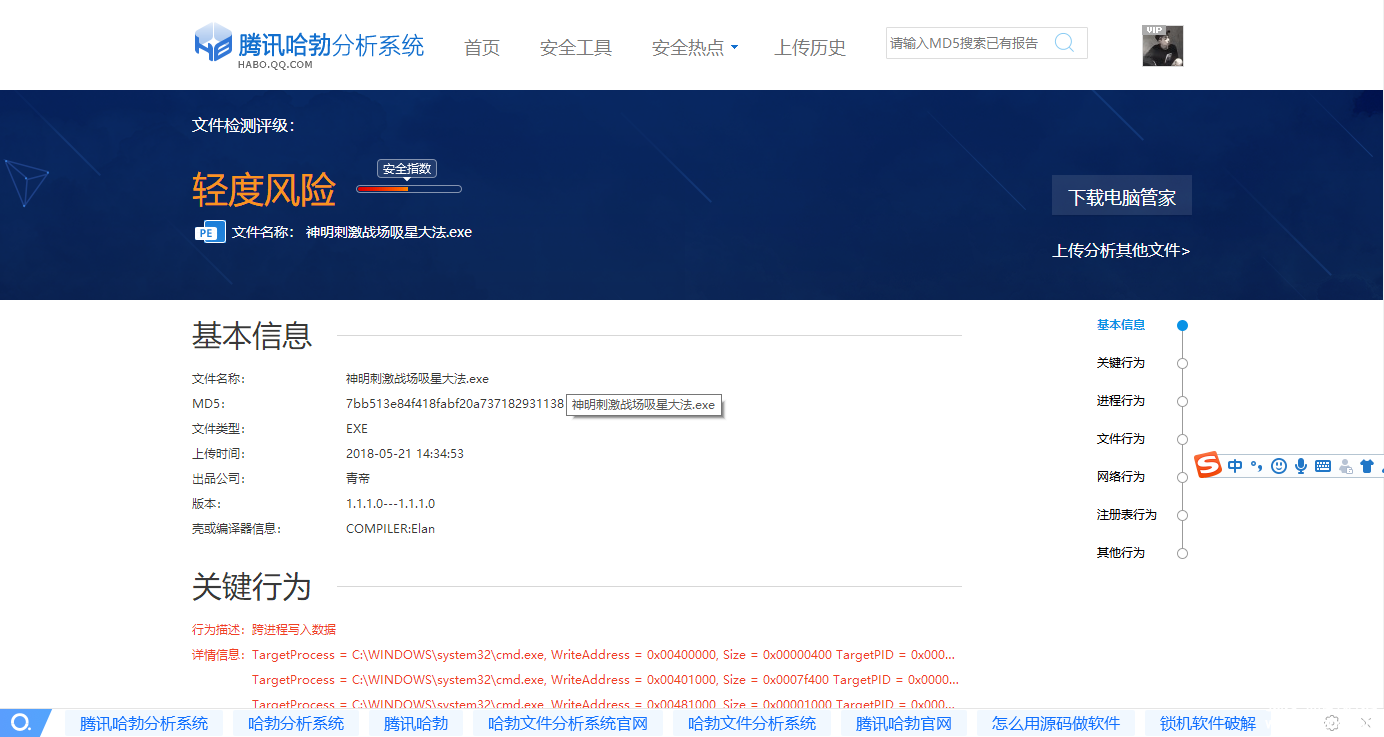Jump to 基本信息 in side navigation
1384x737 pixels.
pyautogui.click(x=1121, y=325)
